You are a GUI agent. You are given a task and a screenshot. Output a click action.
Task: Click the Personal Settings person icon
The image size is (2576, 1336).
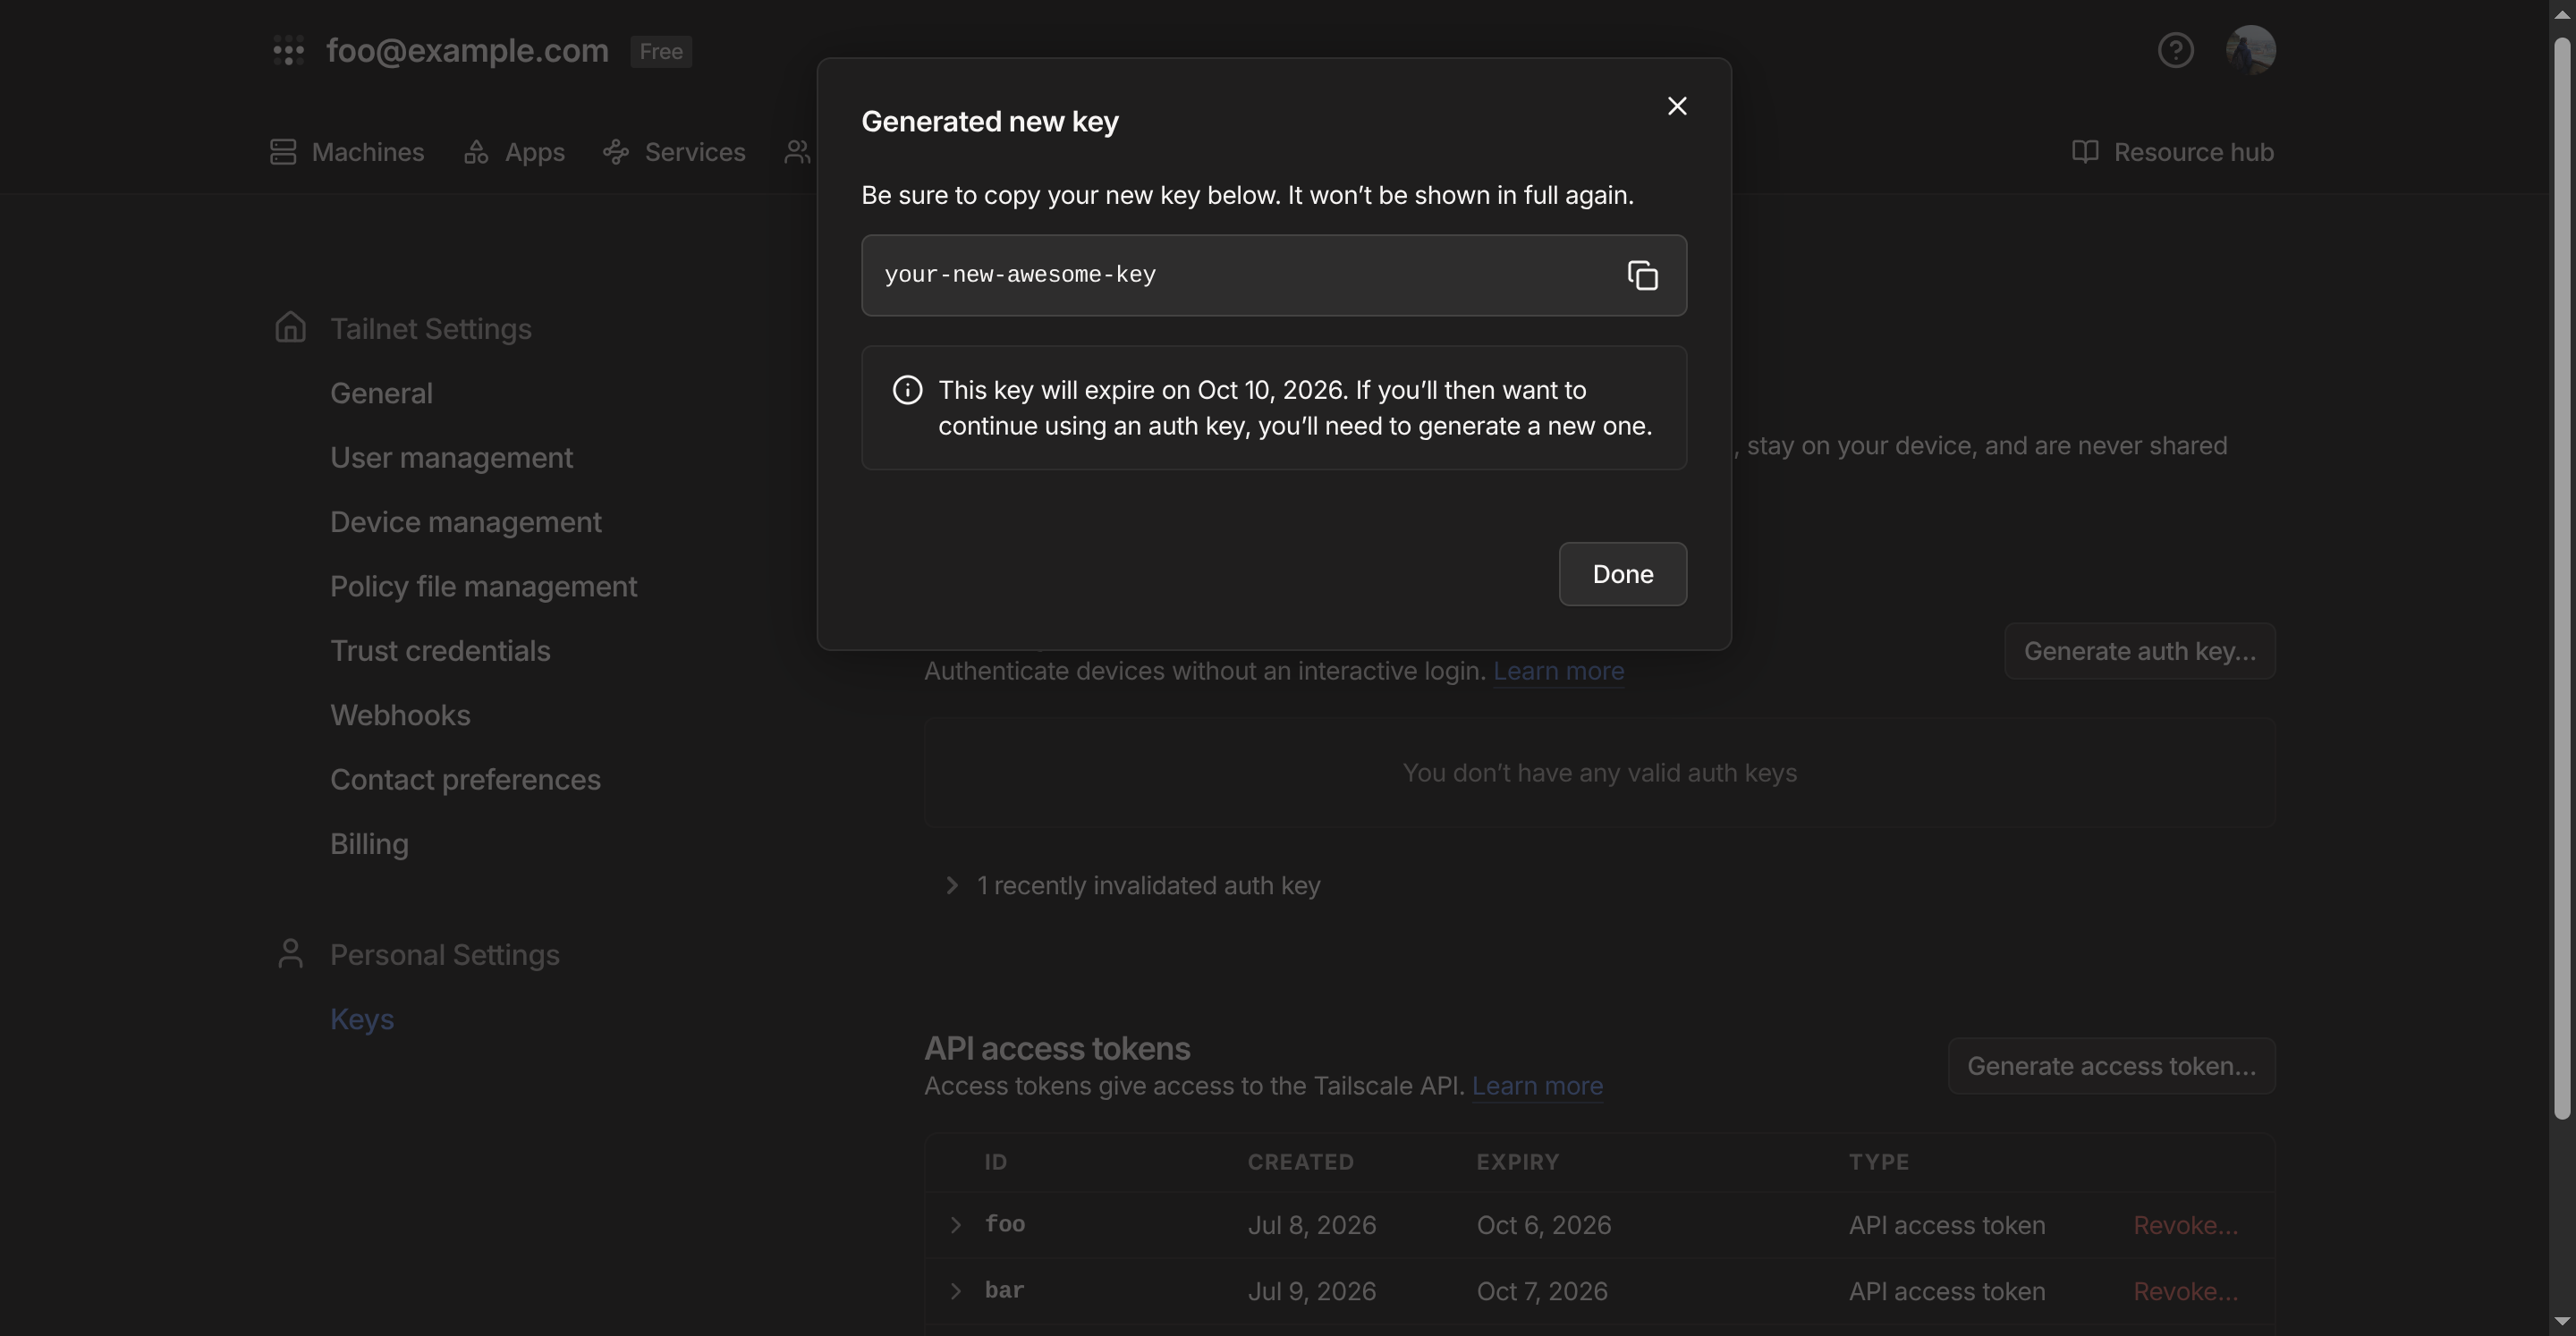click(290, 954)
